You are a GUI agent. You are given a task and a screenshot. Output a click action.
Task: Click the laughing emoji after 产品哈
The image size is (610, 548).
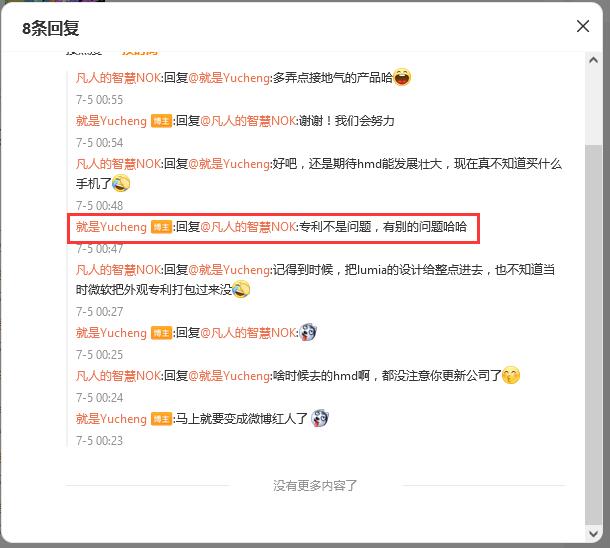click(402, 77)
